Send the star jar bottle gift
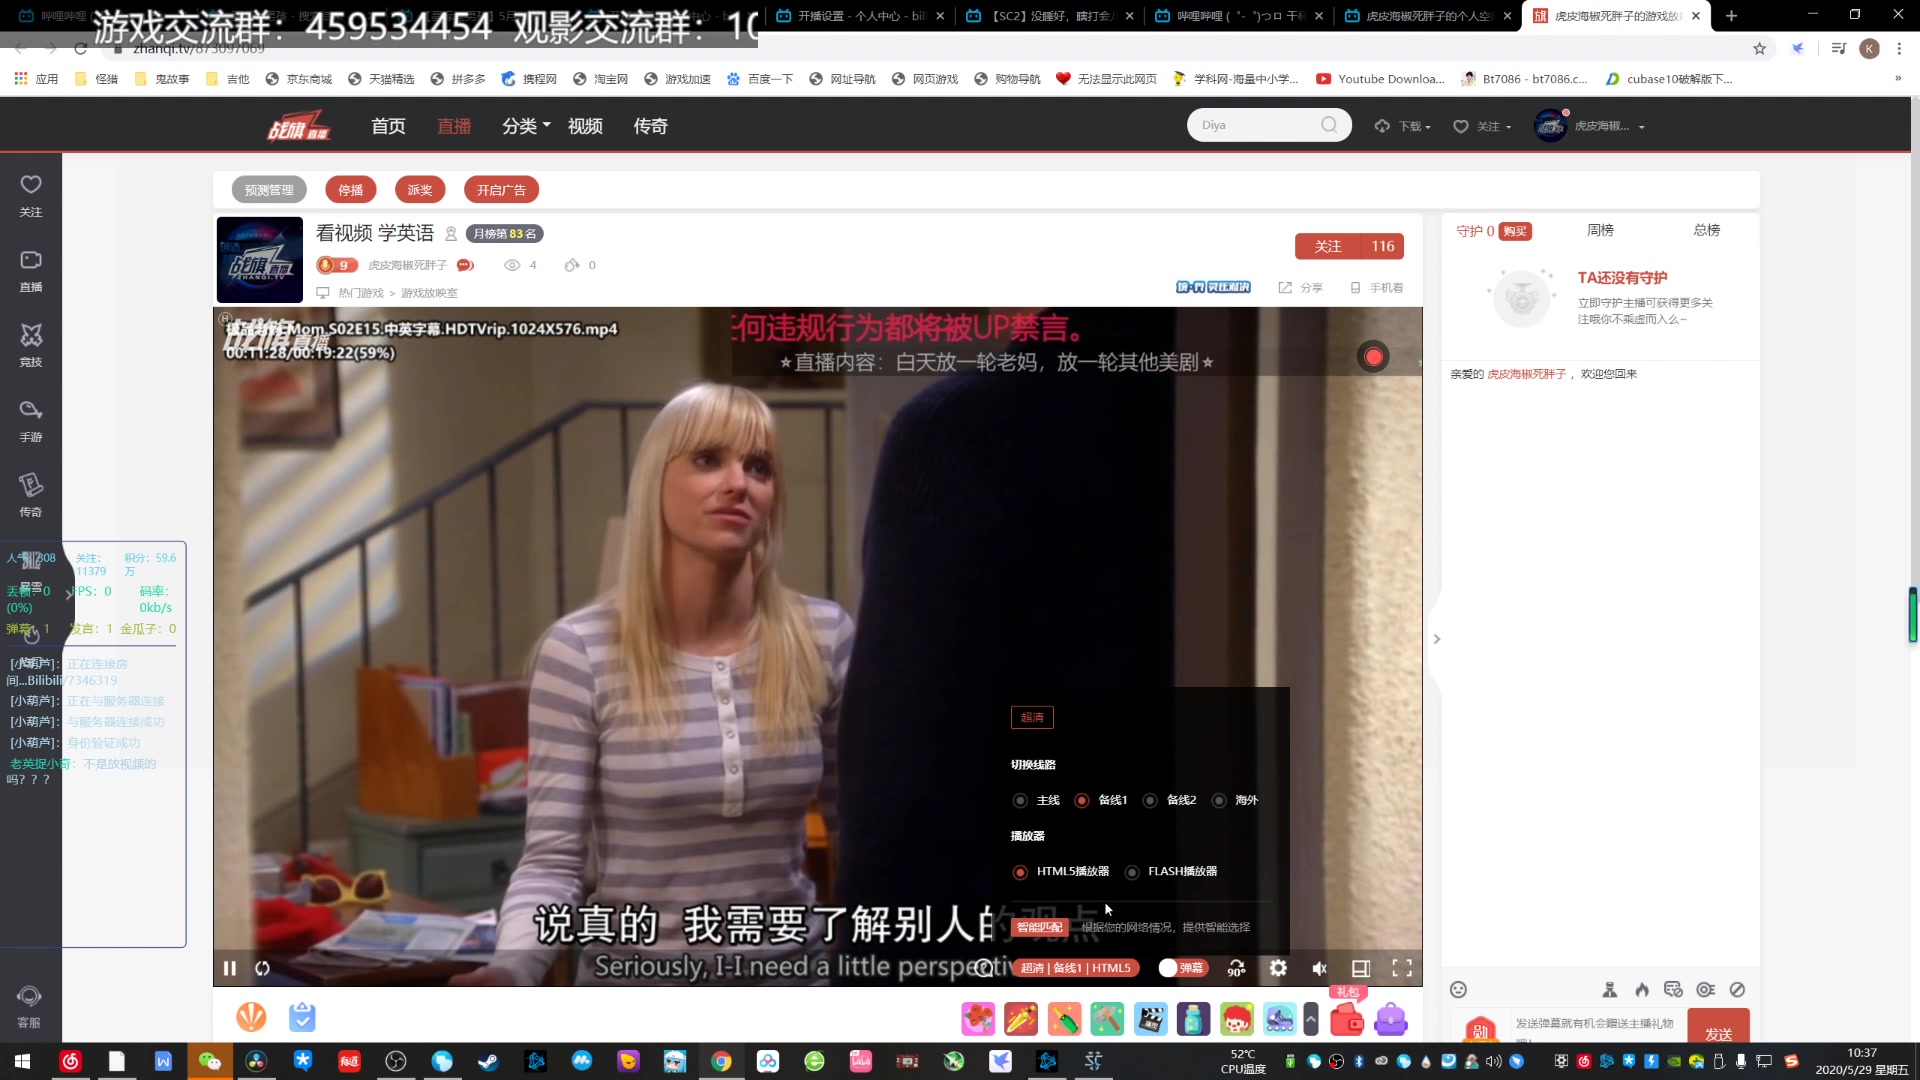Image resolution: width=1920 pixels, height=1080 pixels. (1193, 1019)
